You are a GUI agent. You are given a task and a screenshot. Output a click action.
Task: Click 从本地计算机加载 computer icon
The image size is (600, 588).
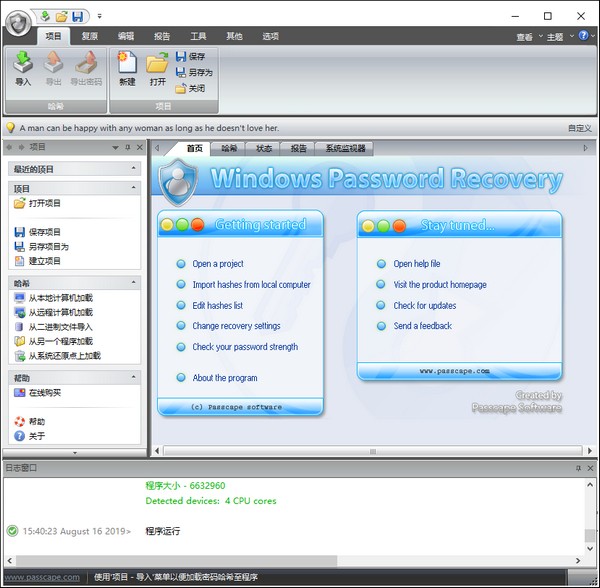click(19, 298)
